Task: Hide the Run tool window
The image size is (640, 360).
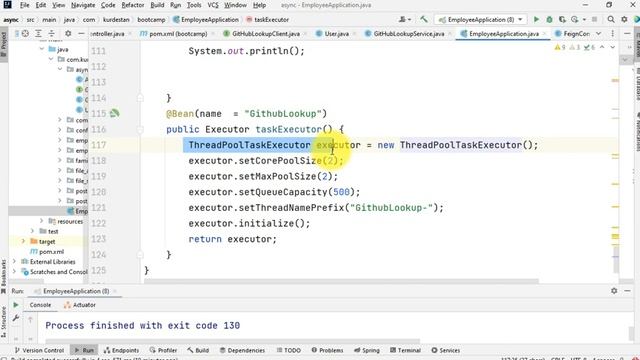Action: point(627,291)
